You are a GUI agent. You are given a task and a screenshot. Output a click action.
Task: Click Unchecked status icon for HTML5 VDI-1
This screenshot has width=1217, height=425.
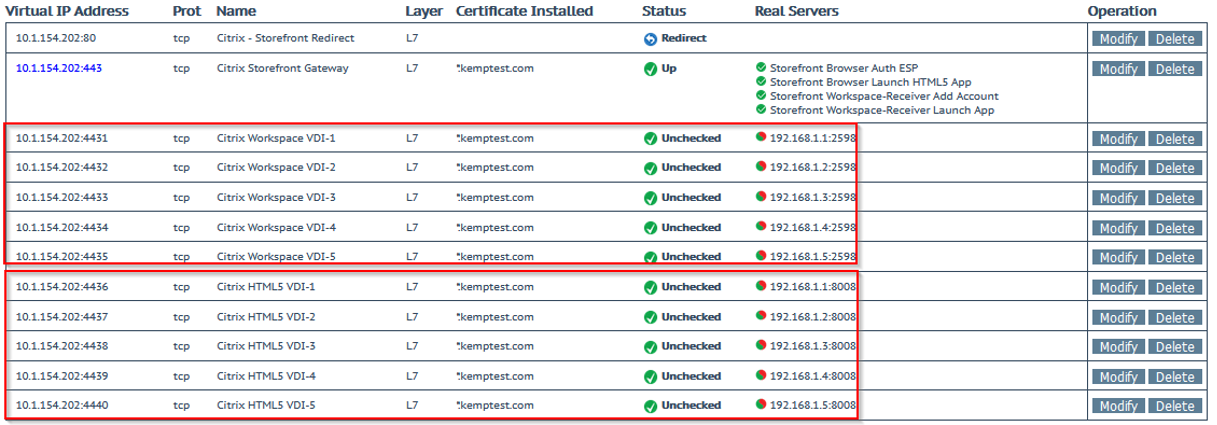(x=650, y=288)
